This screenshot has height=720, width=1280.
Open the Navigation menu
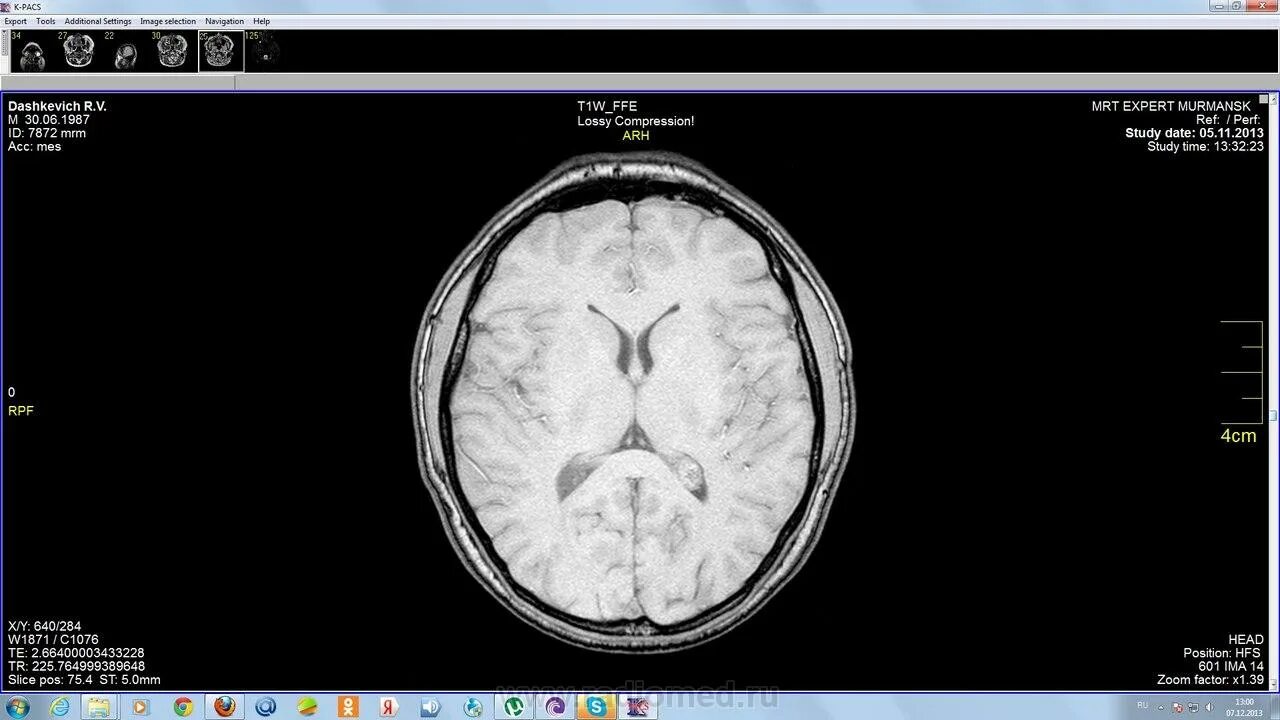point(224,21)
